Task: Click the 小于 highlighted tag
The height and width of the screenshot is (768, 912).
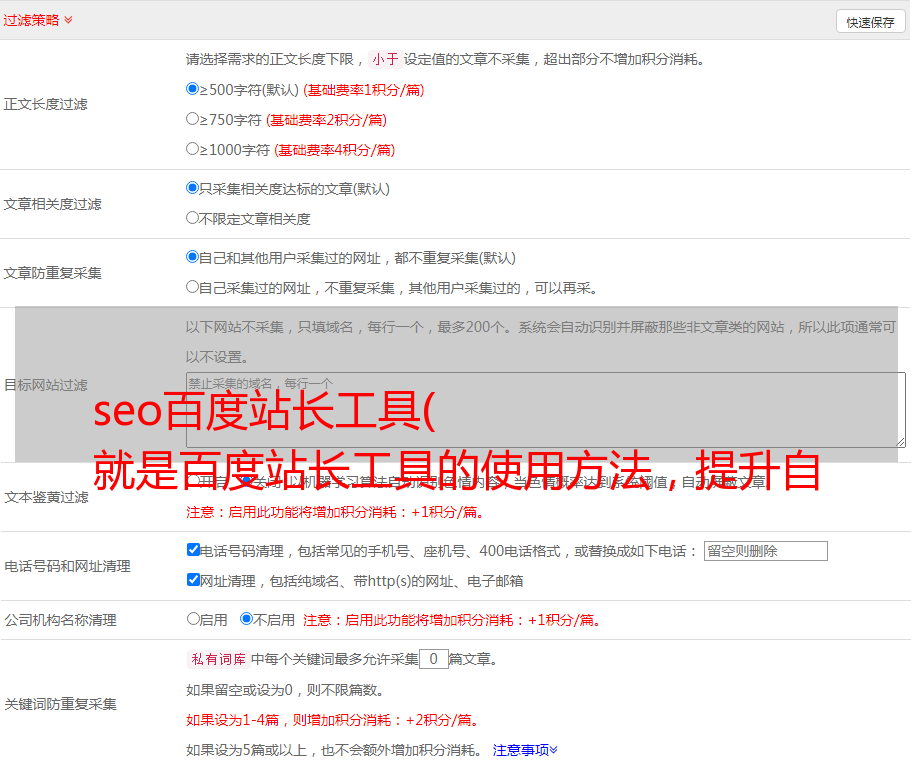Action: point(385,59)
